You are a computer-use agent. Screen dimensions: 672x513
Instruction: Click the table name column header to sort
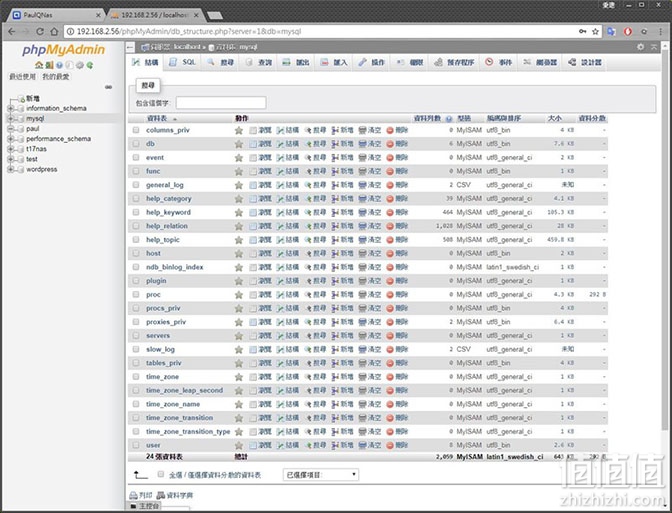157,119
